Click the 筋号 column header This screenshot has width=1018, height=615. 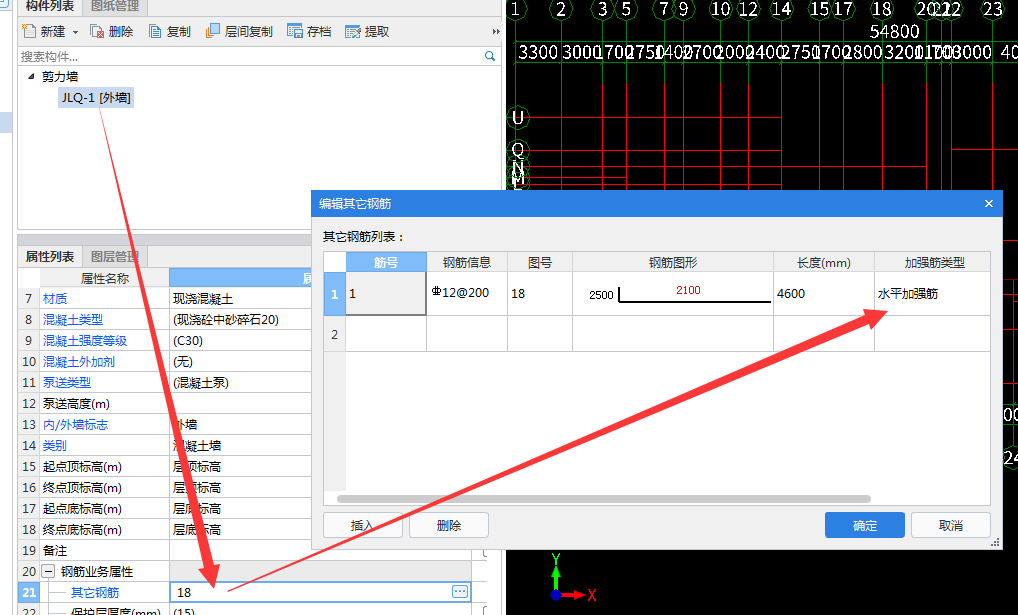coord(386,262)
